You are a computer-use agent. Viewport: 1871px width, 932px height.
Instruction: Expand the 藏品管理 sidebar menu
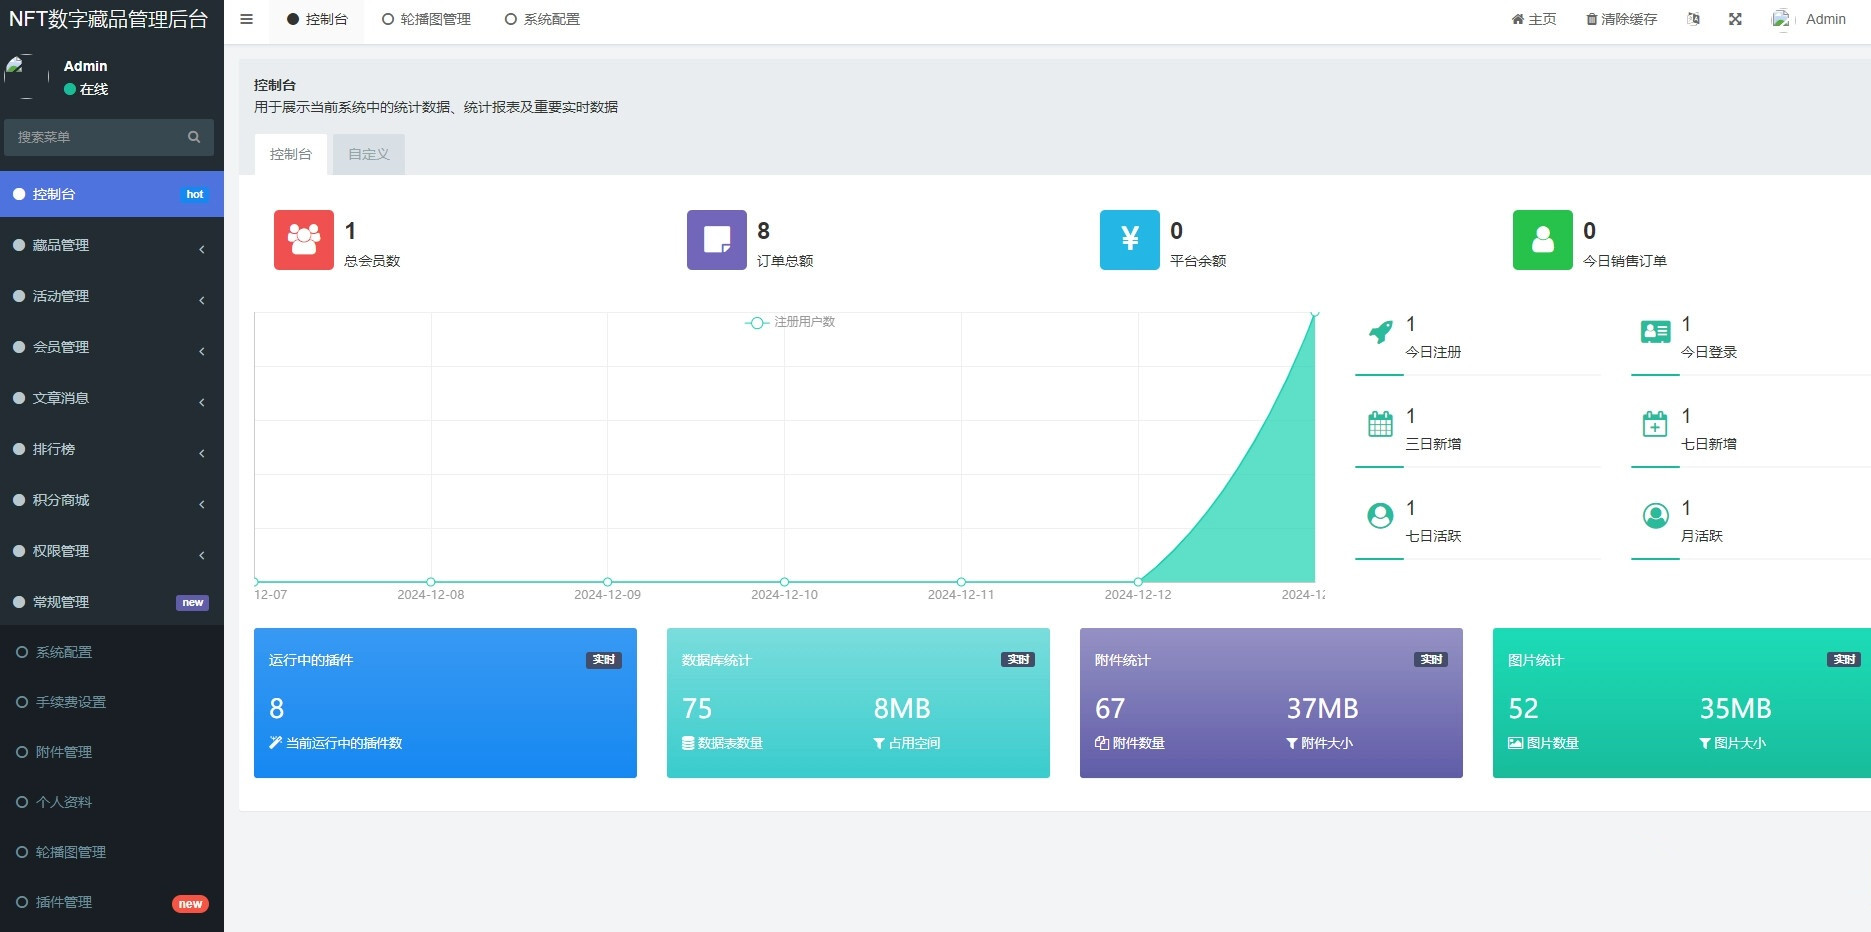(110, 245)
